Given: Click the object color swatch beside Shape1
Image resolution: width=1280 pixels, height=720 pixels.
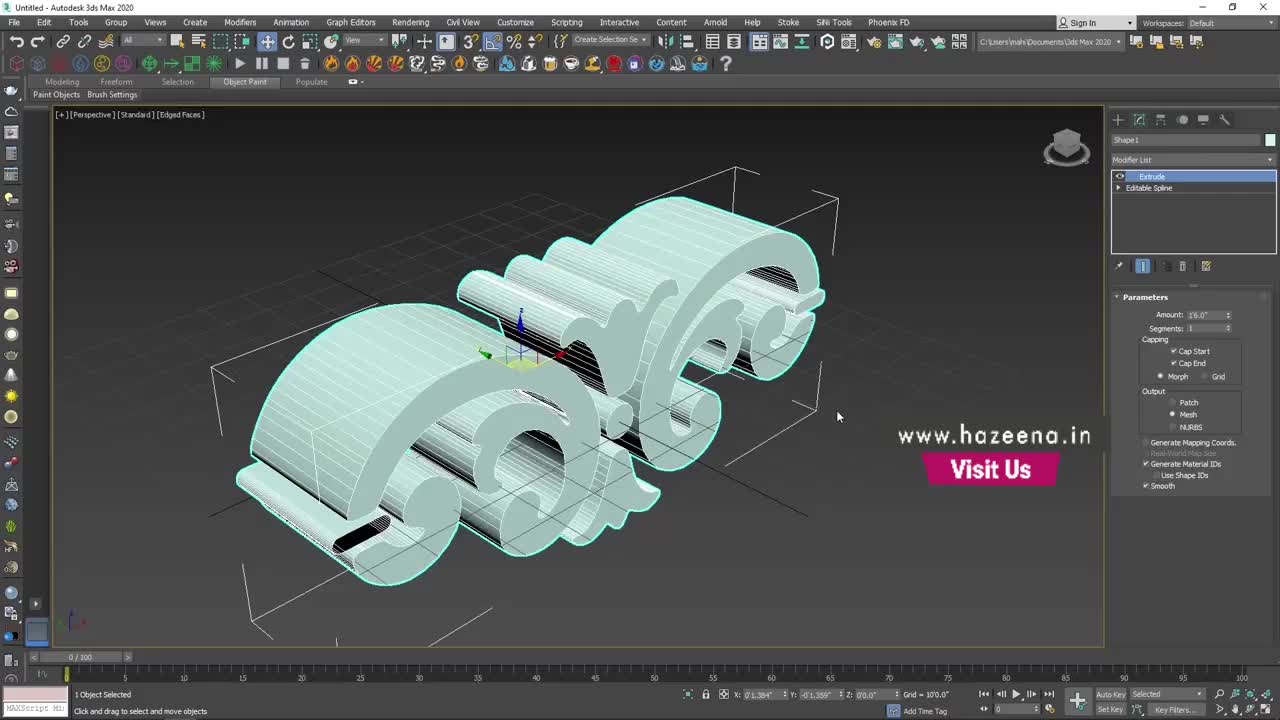Looking at the screenshot, I should point(1270,140).
